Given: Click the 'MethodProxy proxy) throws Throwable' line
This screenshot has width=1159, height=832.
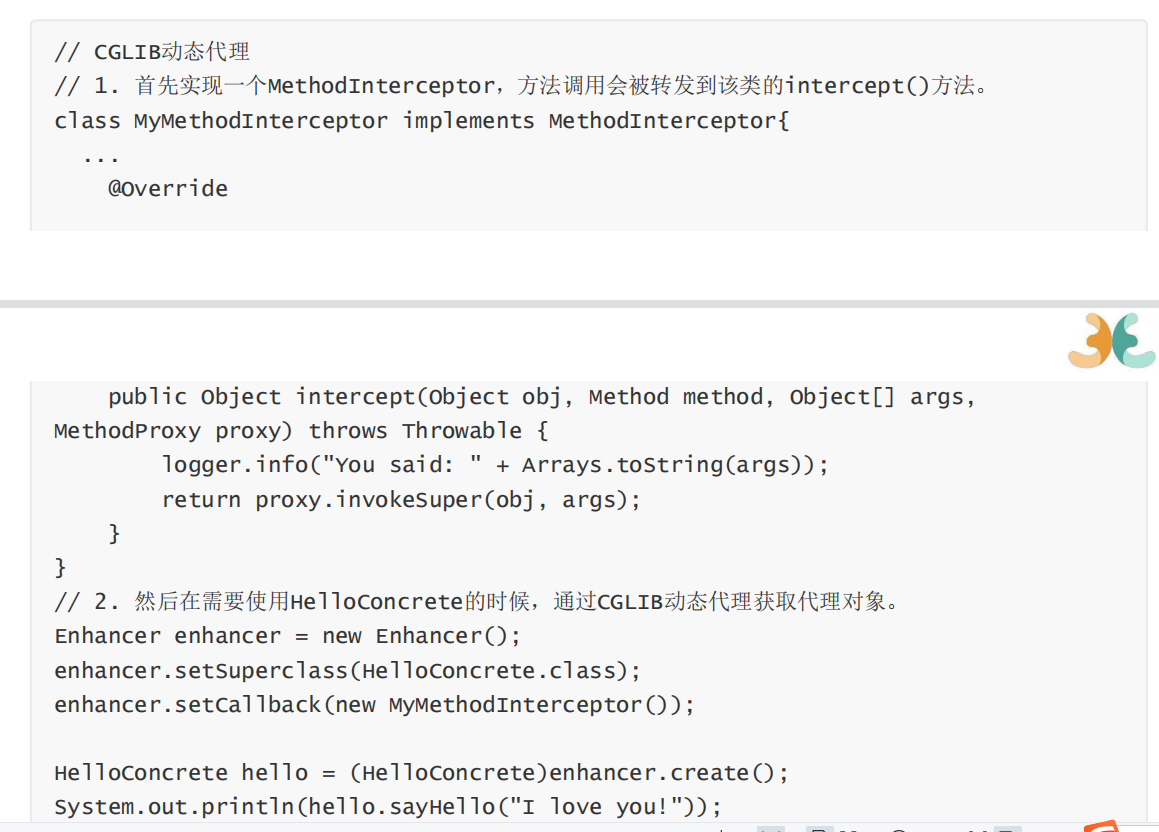Looking at the screenshot, I should point(301,431).
